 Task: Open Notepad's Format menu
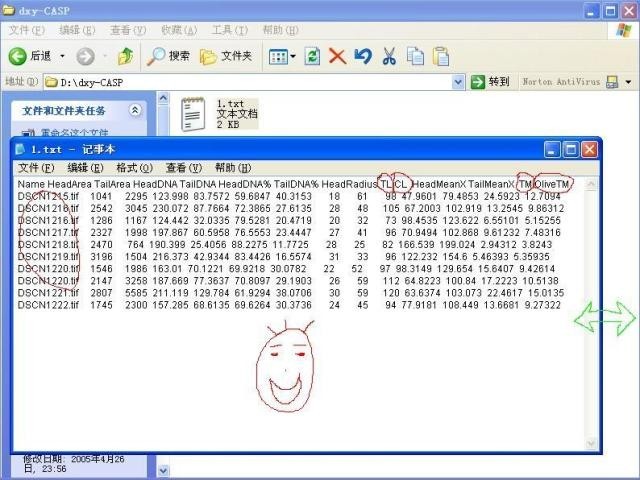click(134, 168)
